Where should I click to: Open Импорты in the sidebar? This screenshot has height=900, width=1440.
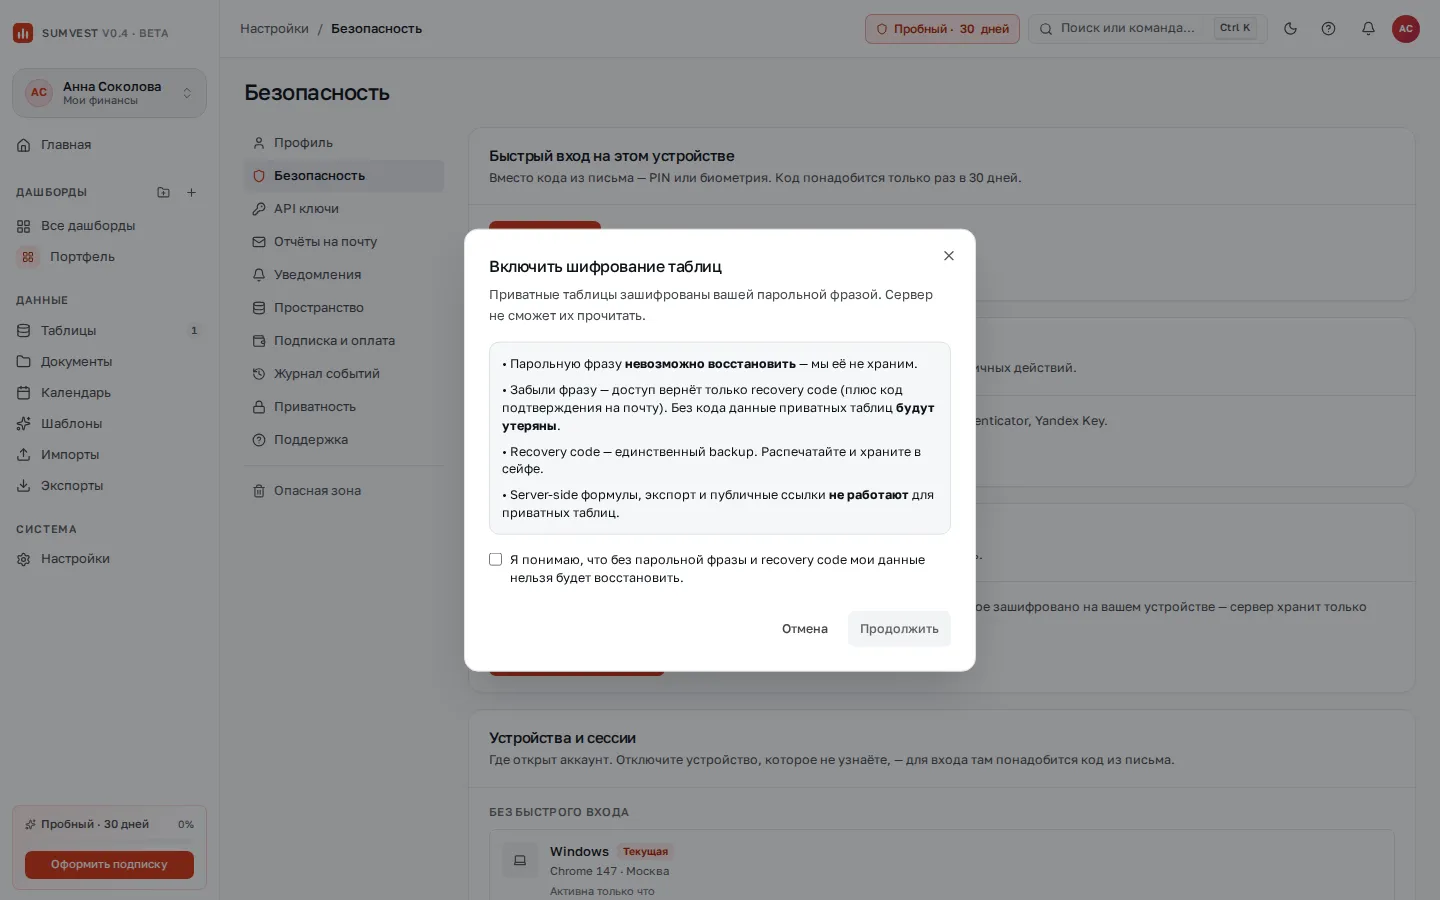(x=109, y=455)
